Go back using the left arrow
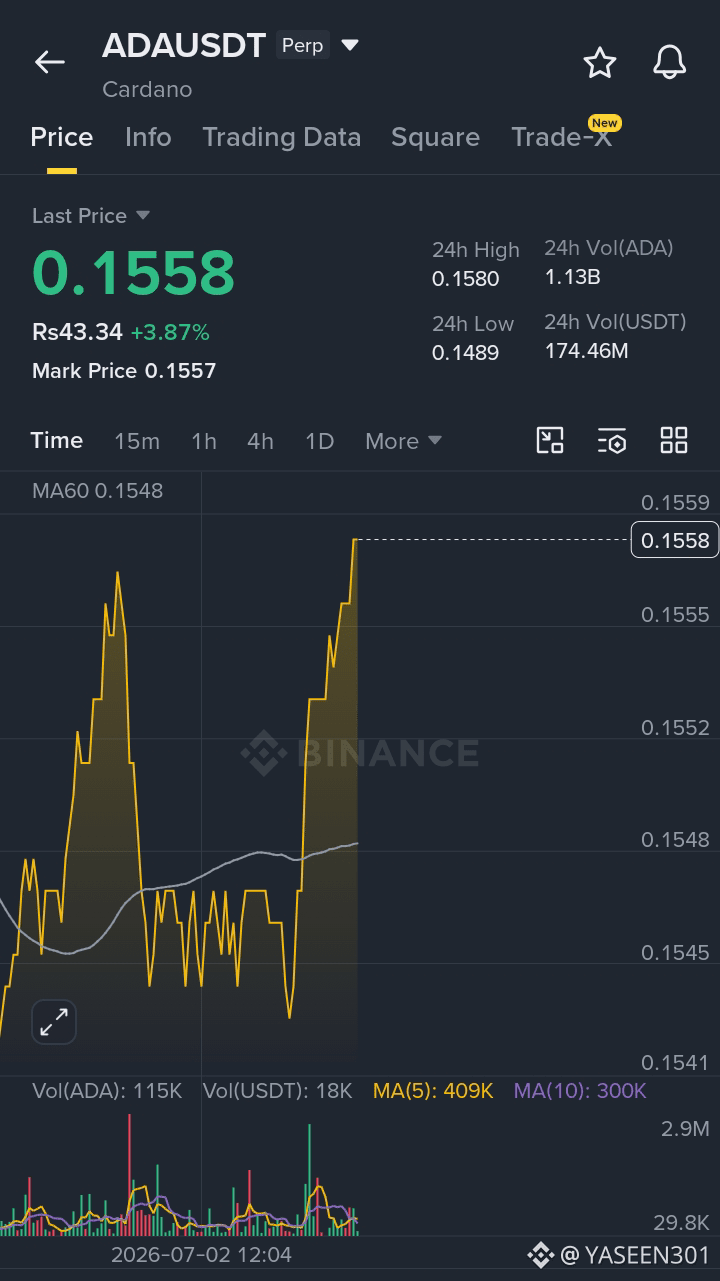720x1281 pixels. [49, 62]
